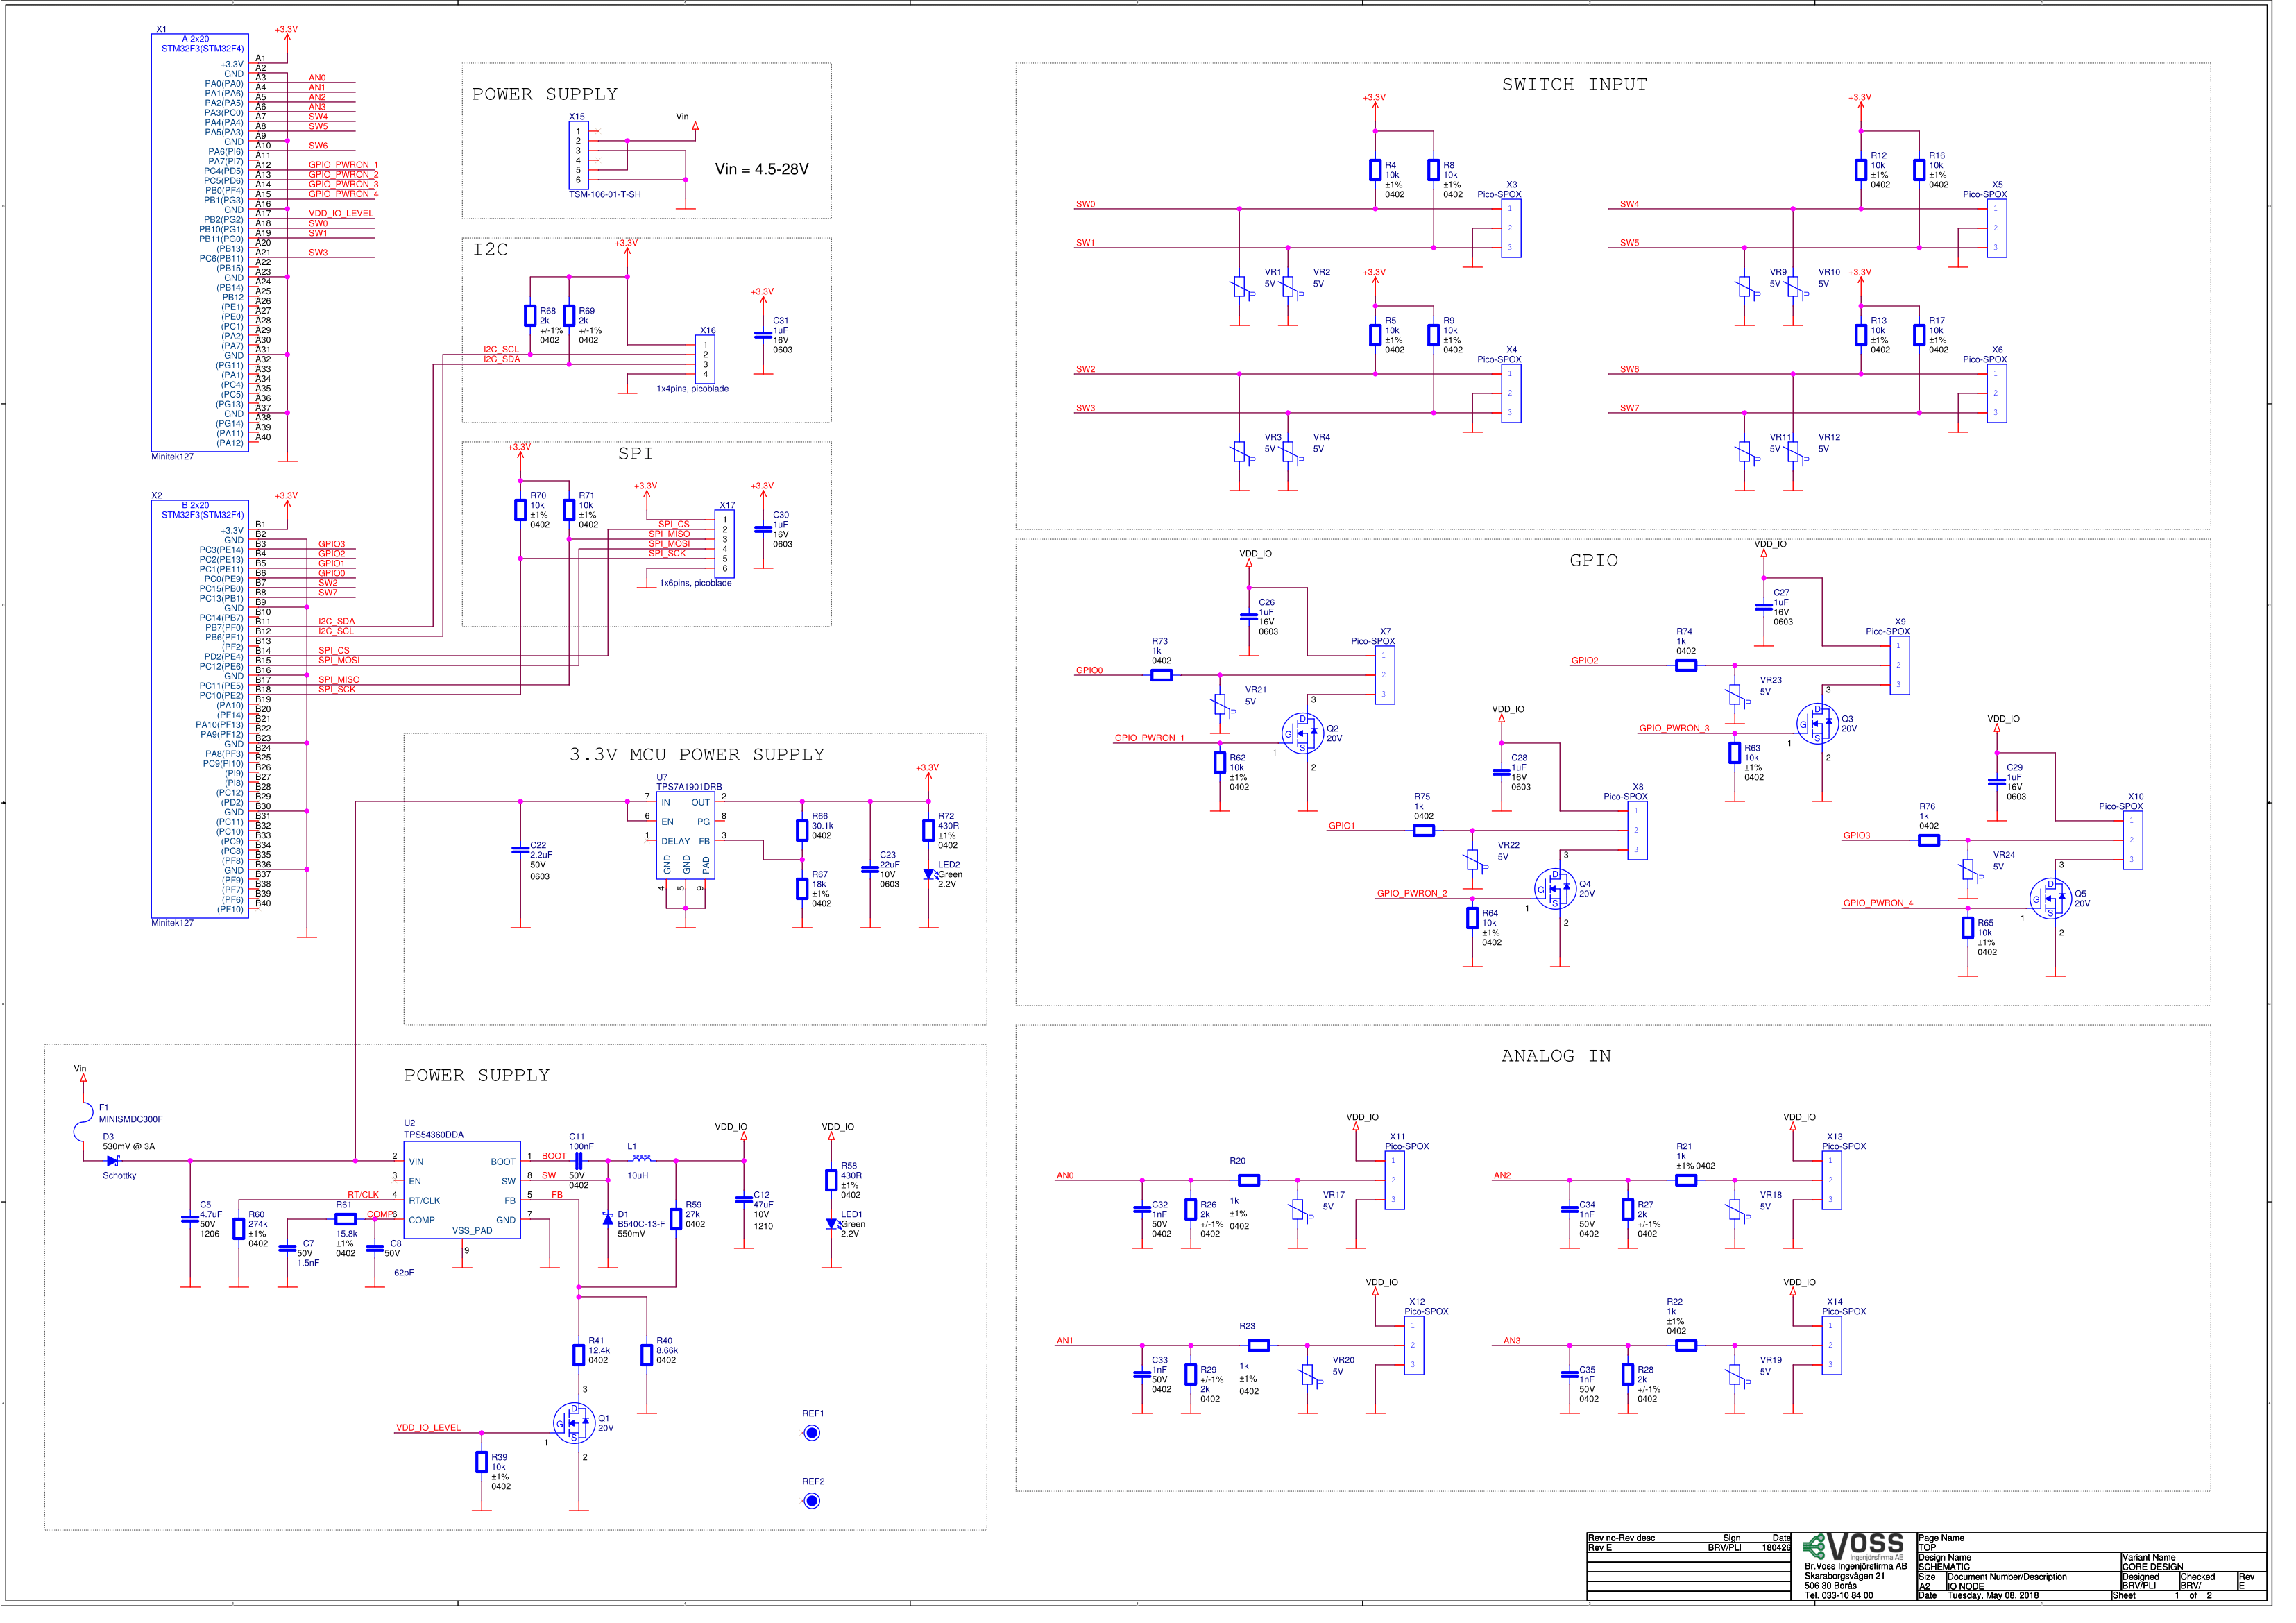
Task: Click the 'GPIO_PWRON_3' label beside Q3
Action: (x=1690, y=736)
